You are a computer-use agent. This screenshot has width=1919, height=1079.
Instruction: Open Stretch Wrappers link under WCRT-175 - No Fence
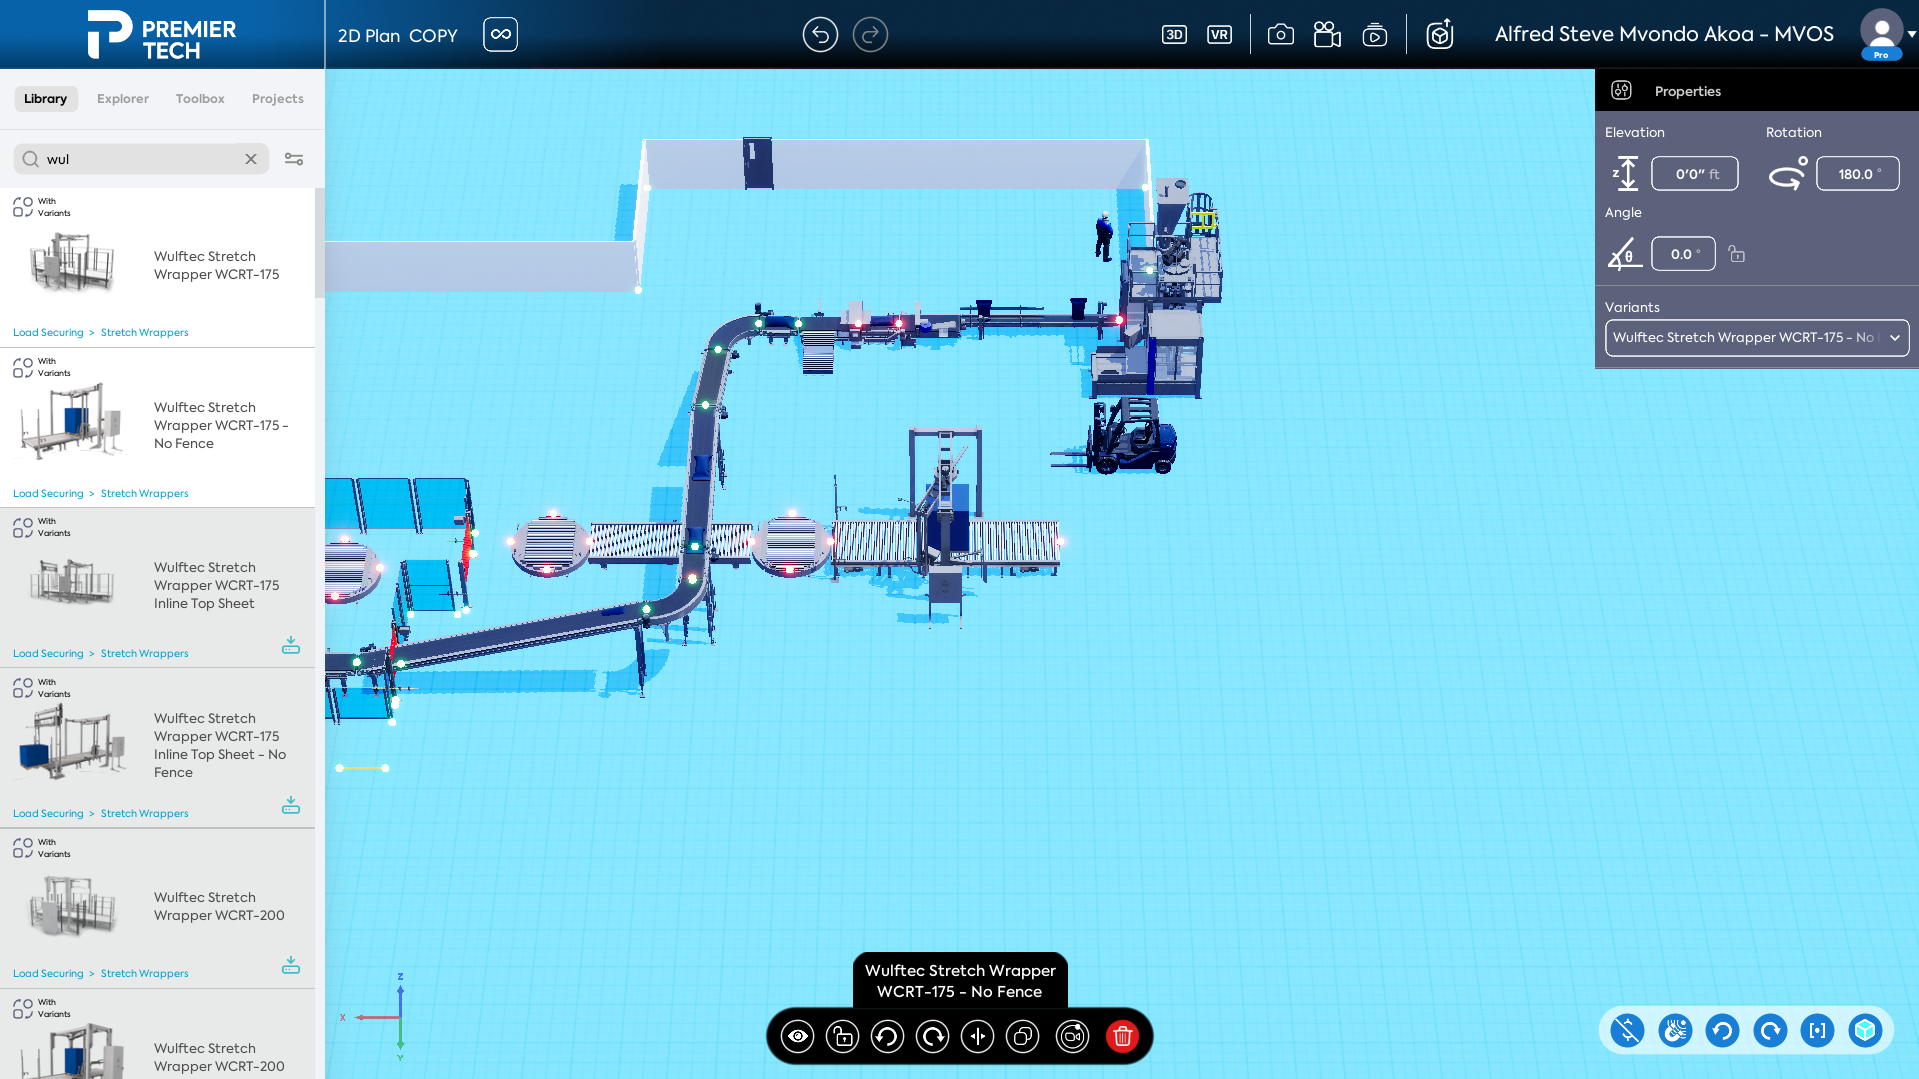pyautogui.click(x=144, y=494)
